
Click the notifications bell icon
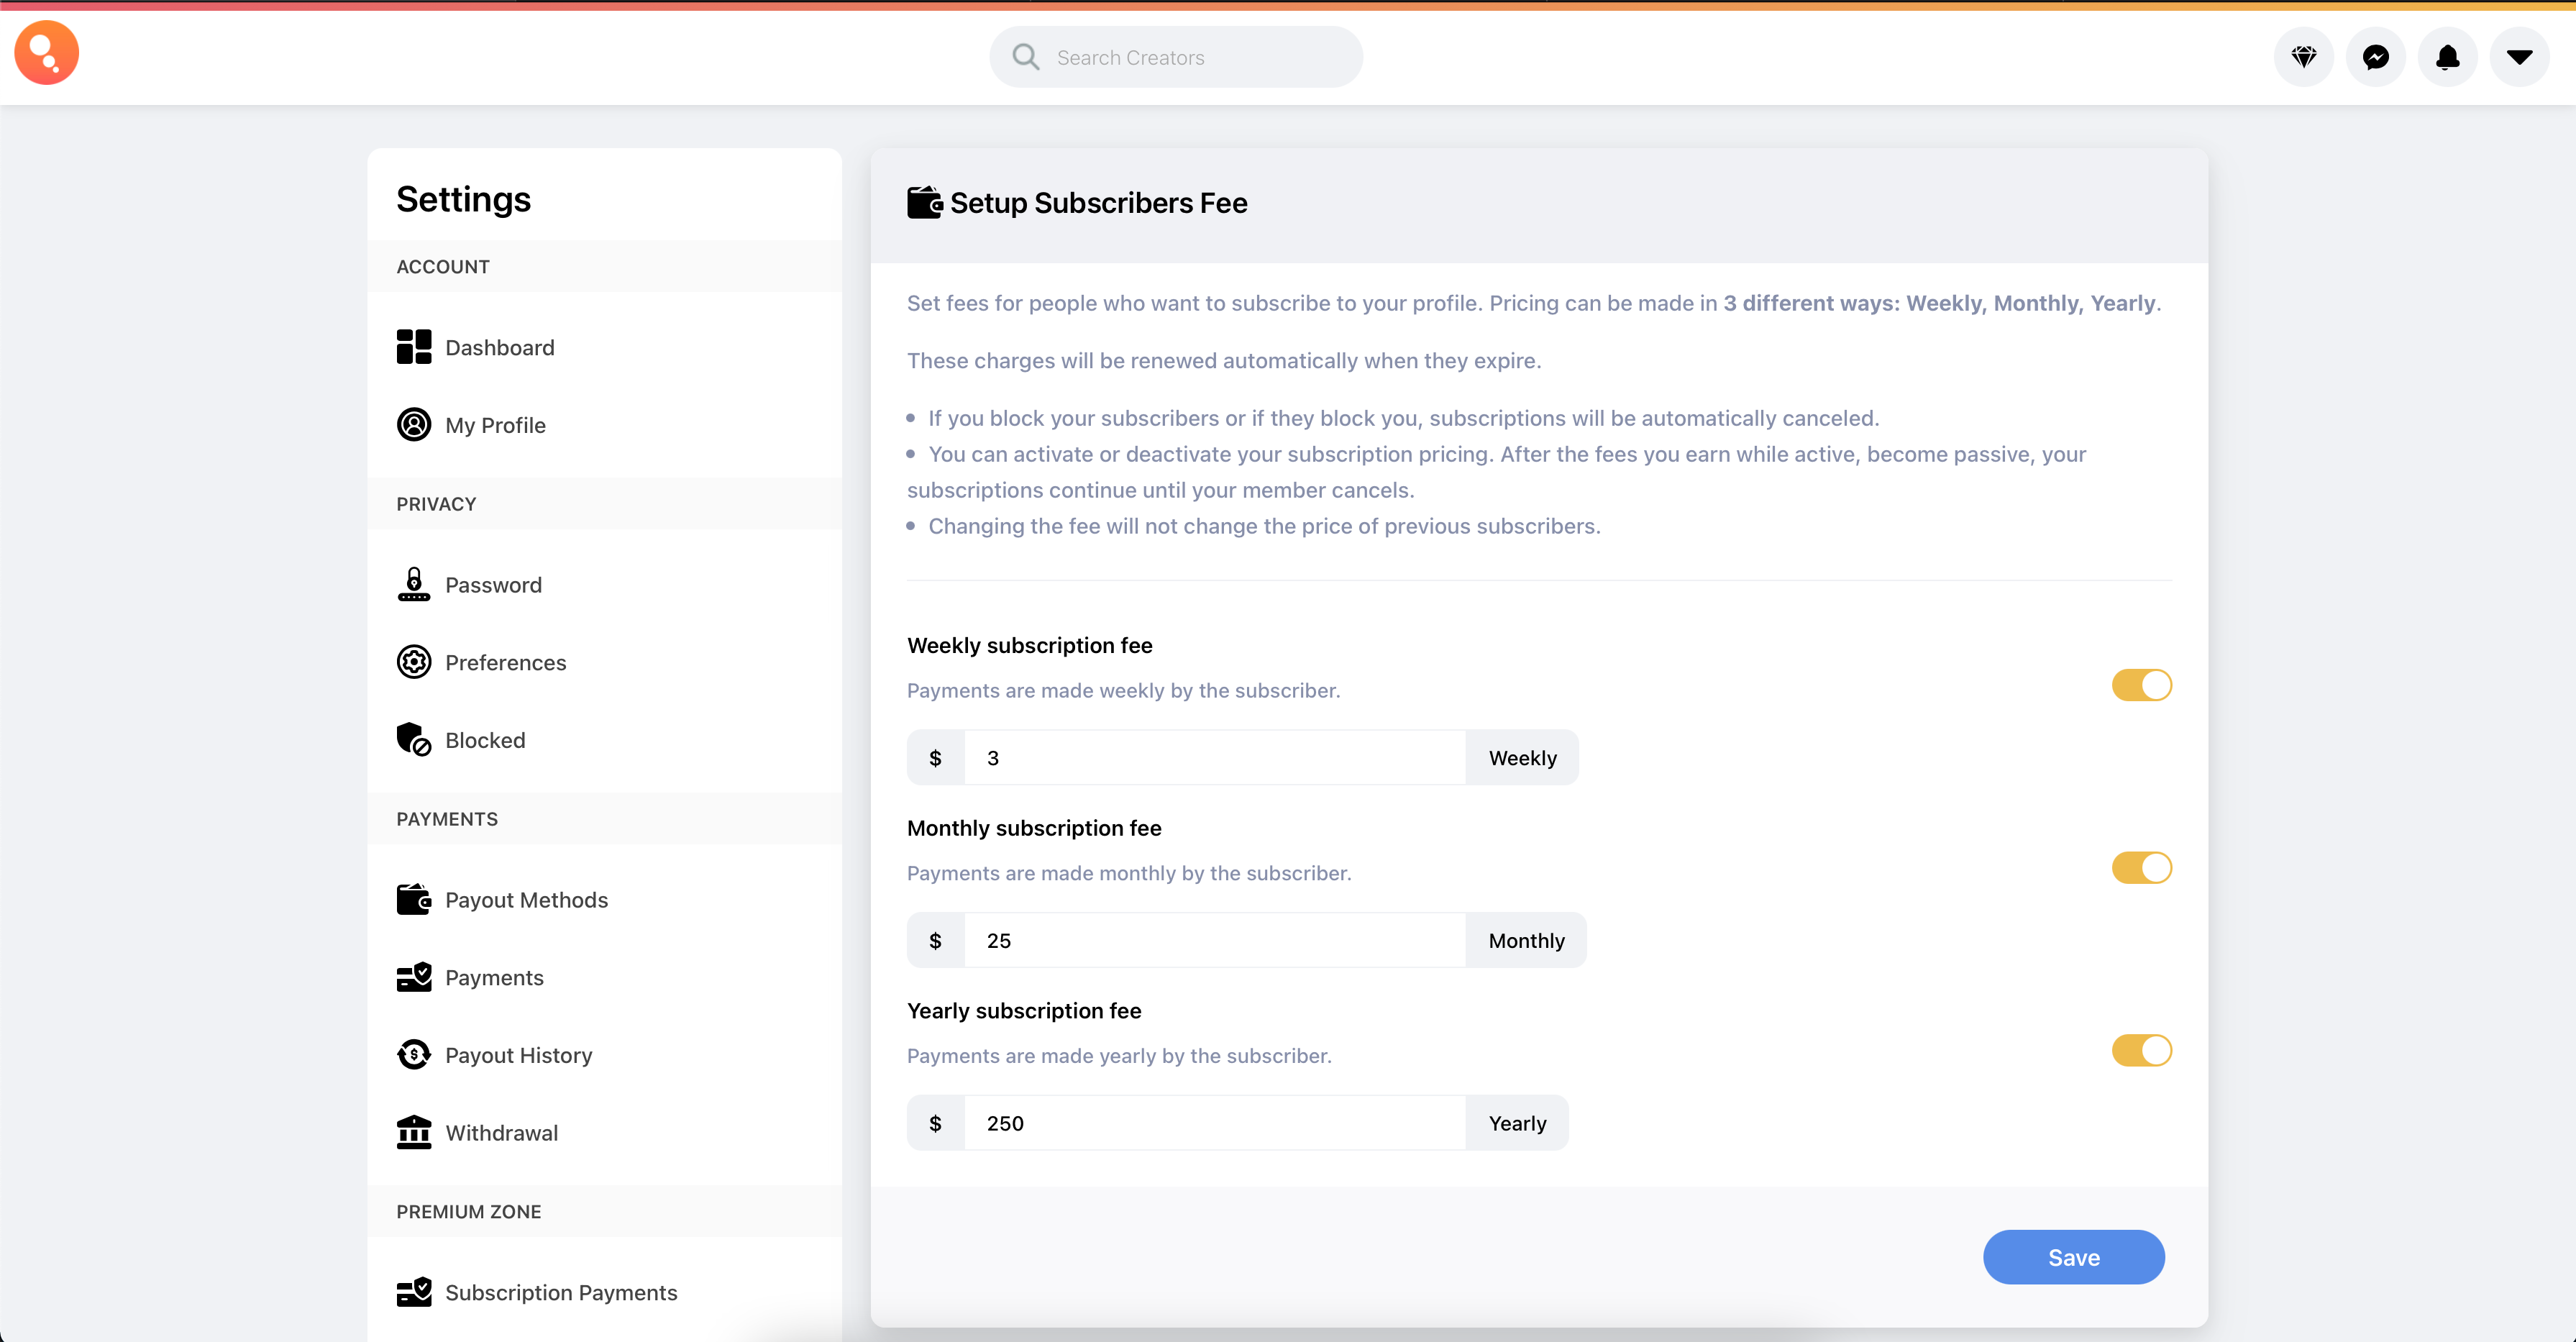pyautogui.click(x=2447, y=57)
